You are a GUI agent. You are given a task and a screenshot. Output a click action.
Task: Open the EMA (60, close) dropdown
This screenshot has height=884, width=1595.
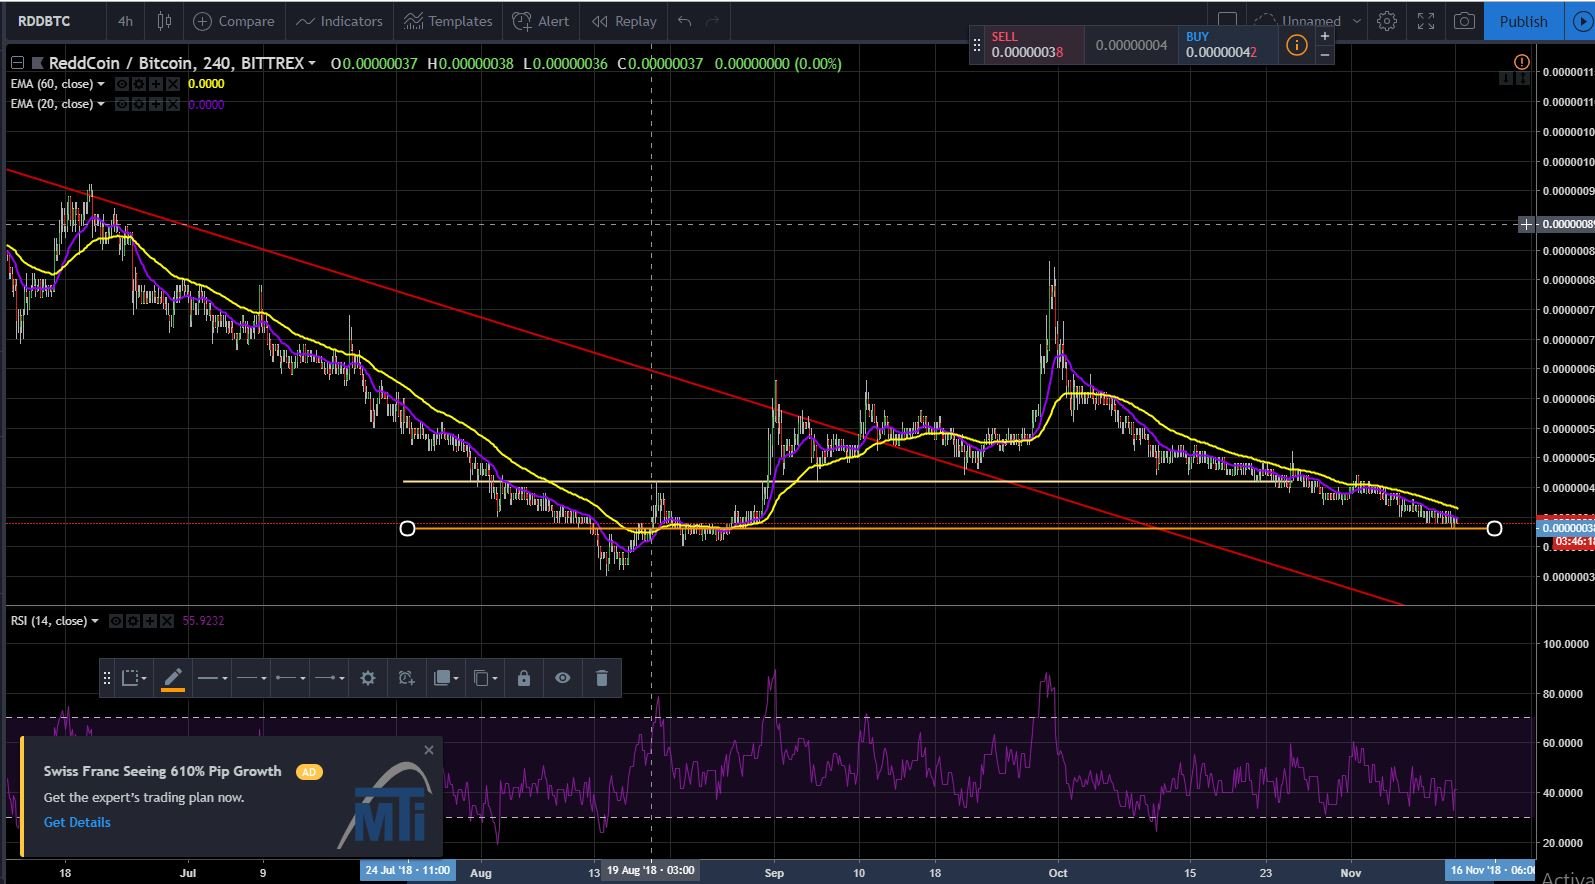point(101,84)
